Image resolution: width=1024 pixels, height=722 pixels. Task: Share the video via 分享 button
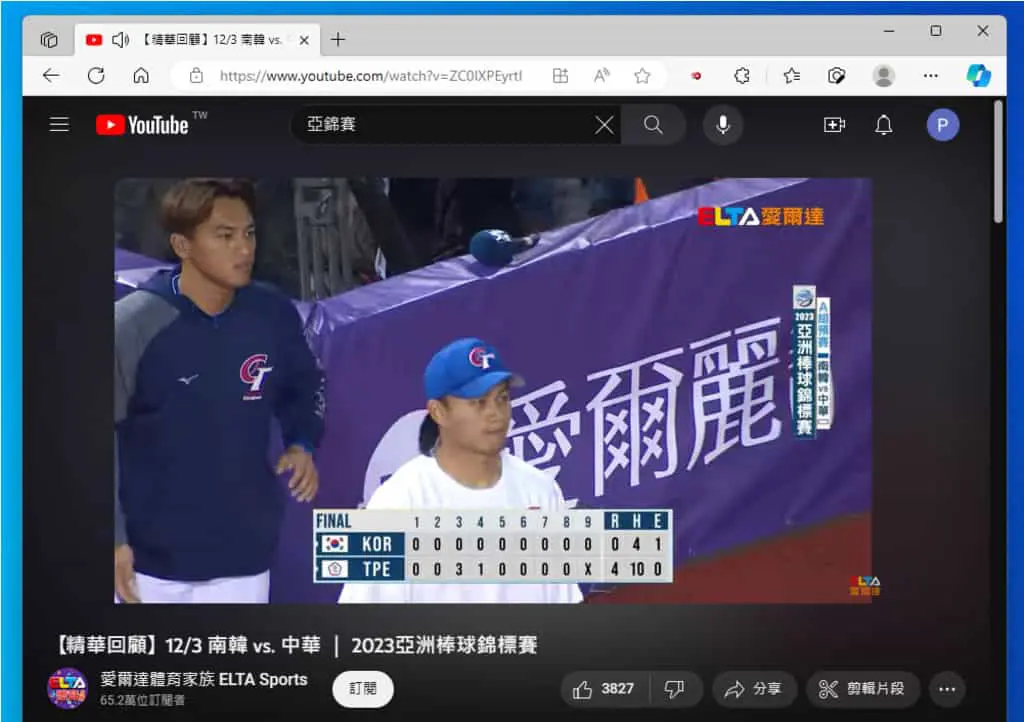click(x=754, y=689)
